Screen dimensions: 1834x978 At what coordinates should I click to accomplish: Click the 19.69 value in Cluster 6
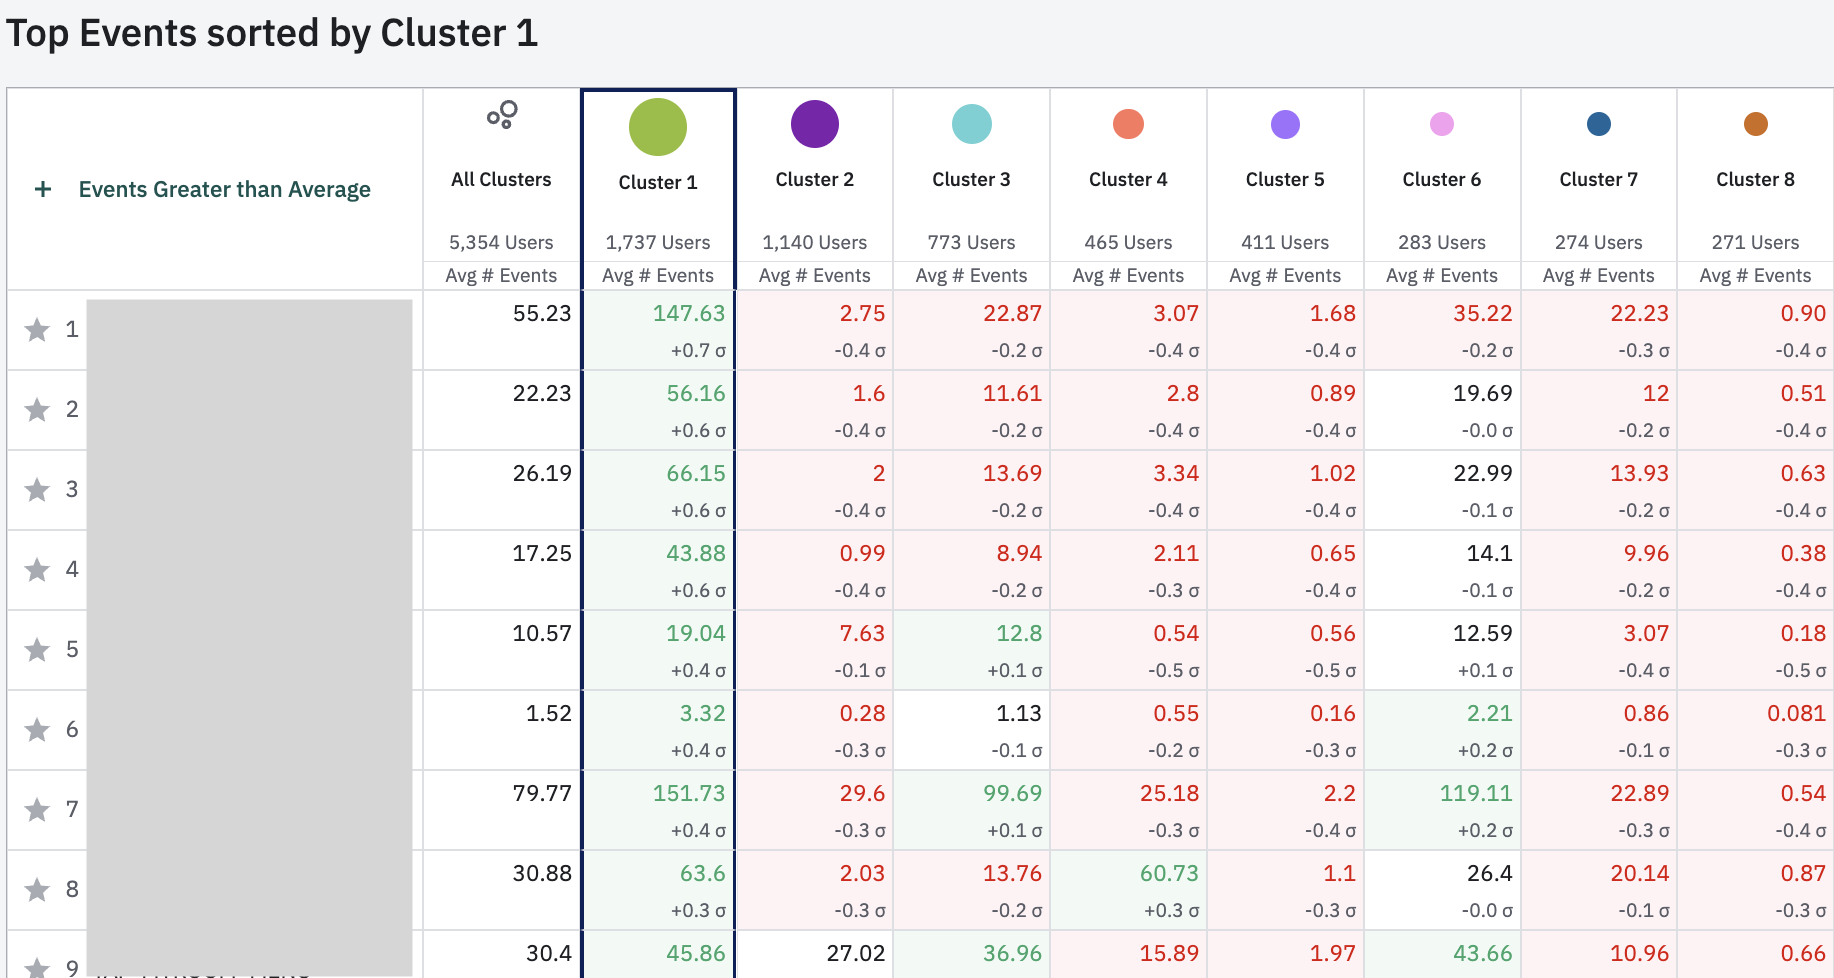coord(1483,394)
